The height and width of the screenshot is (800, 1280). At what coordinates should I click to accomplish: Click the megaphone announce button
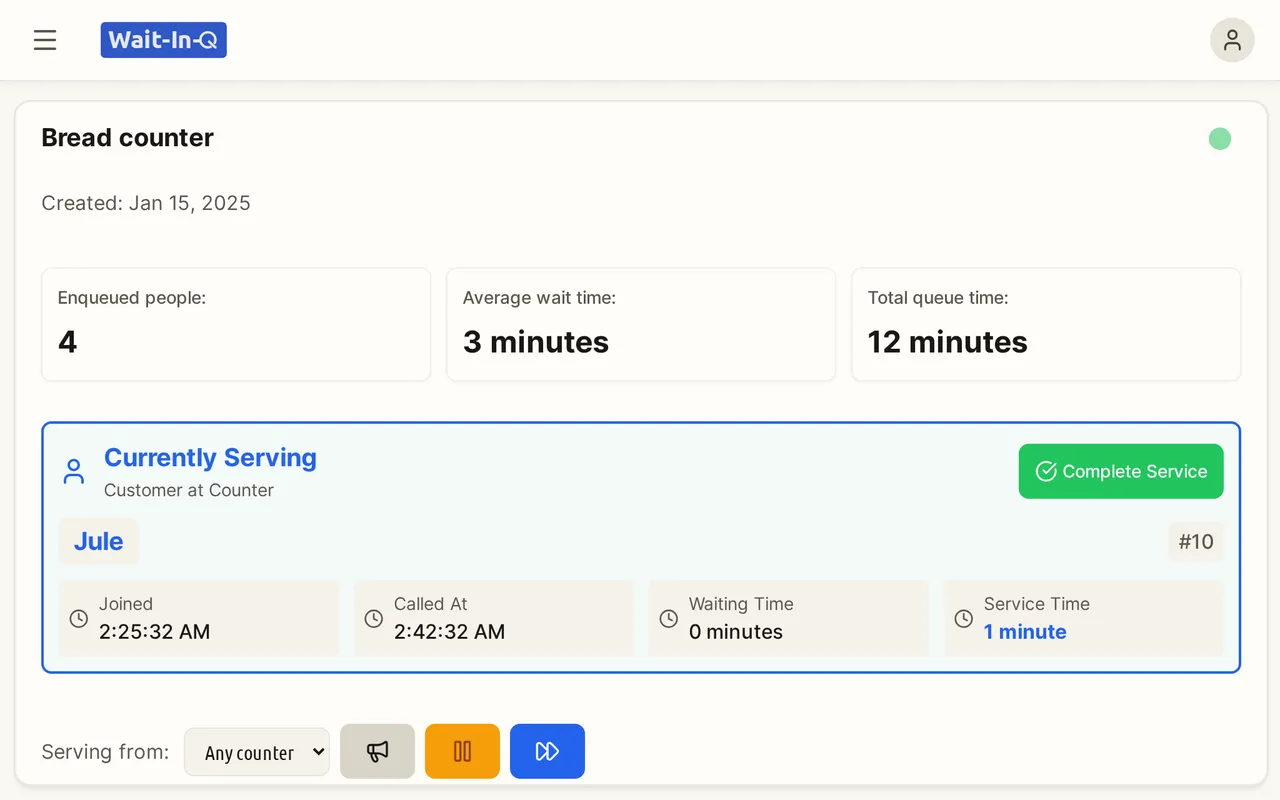pos(377,751)
